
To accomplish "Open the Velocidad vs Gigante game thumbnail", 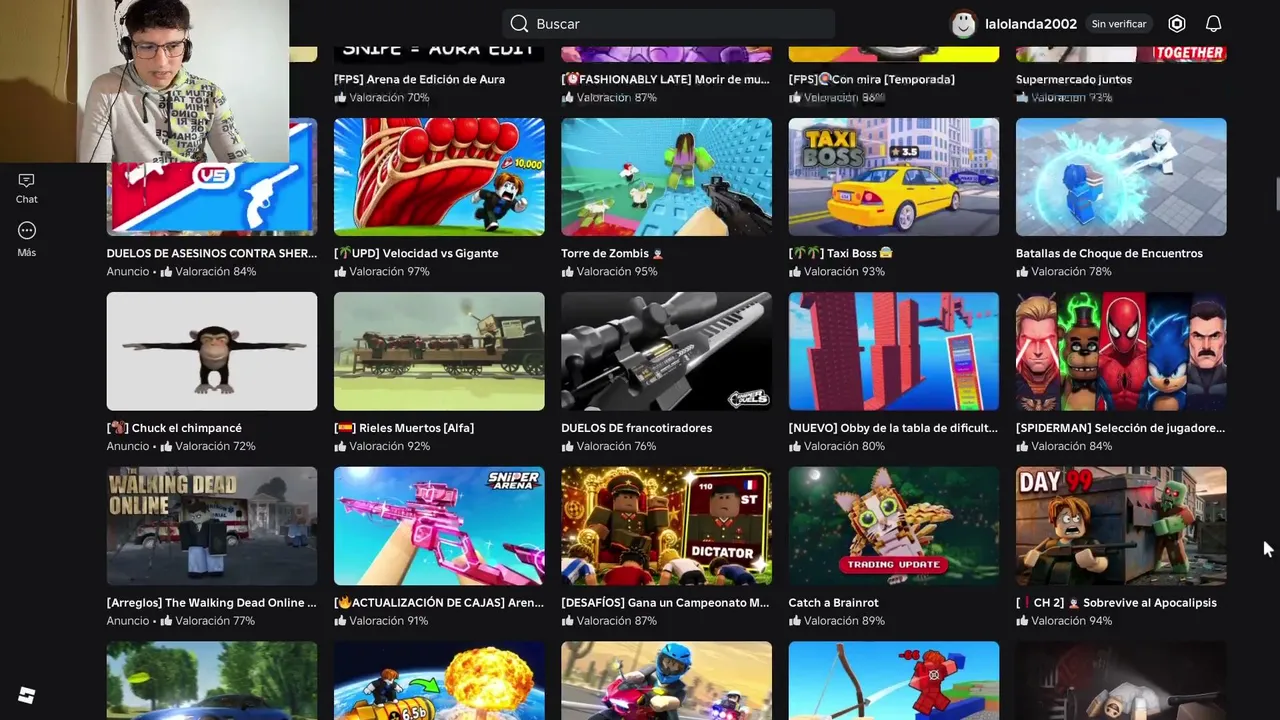I will 439,177.
